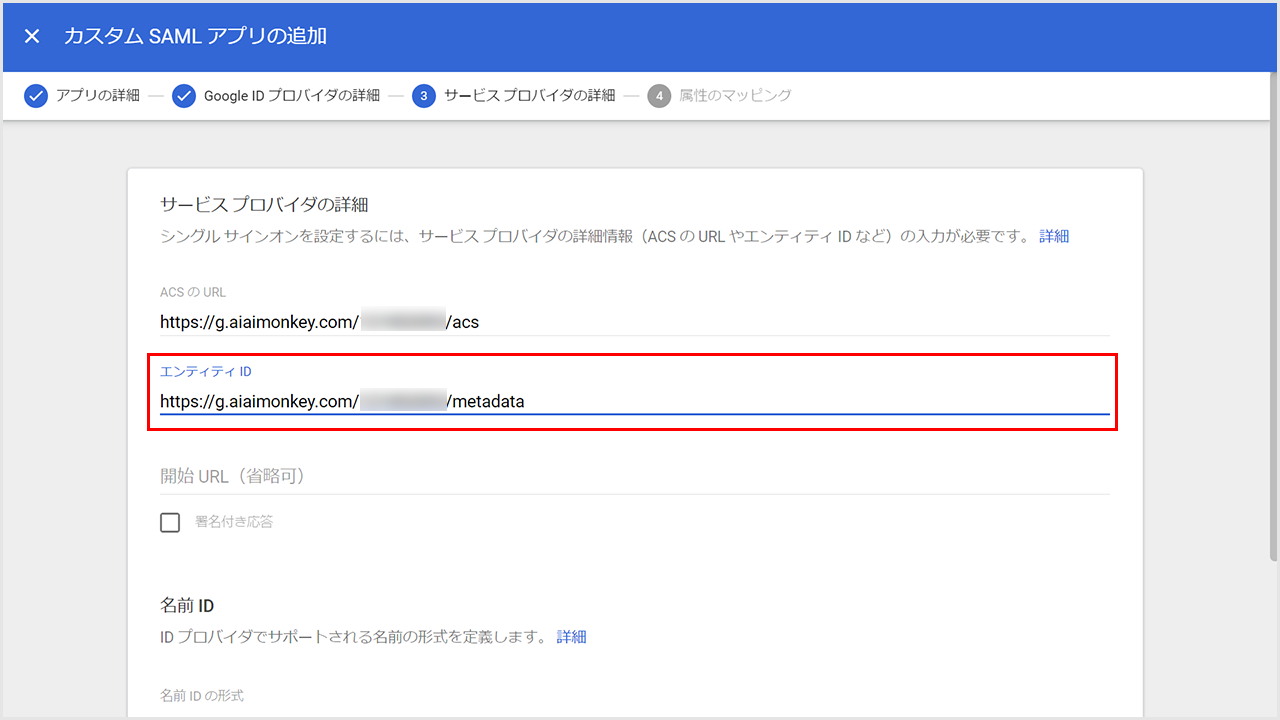1280x720 pixels.
Task: Click the checkmark icon for Google ID プロバイダ step
Action: coord(183,96)
